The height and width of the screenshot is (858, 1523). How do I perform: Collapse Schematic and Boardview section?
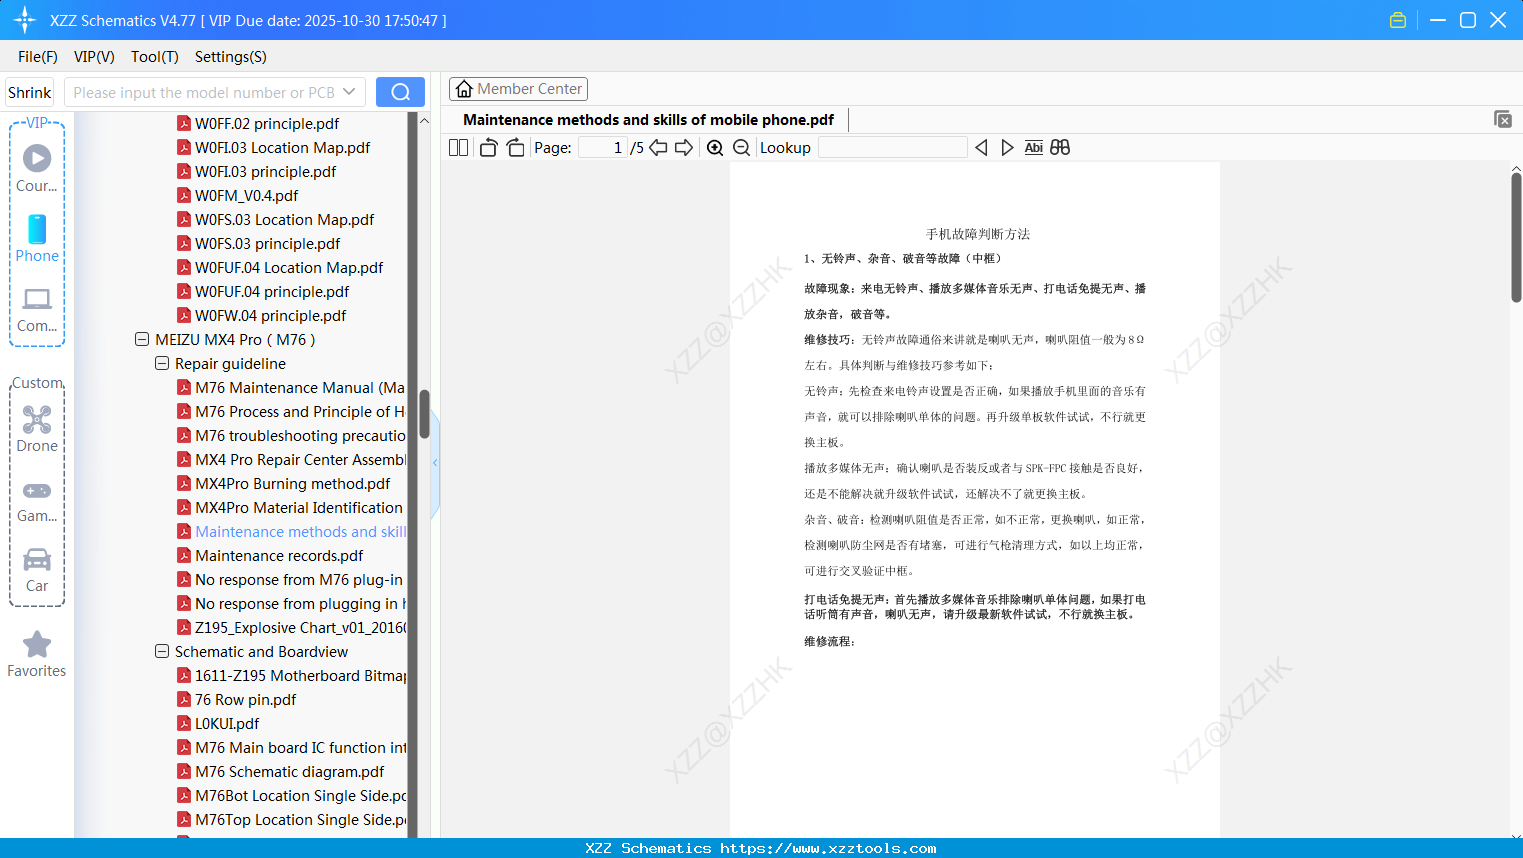tap(162, 651)
